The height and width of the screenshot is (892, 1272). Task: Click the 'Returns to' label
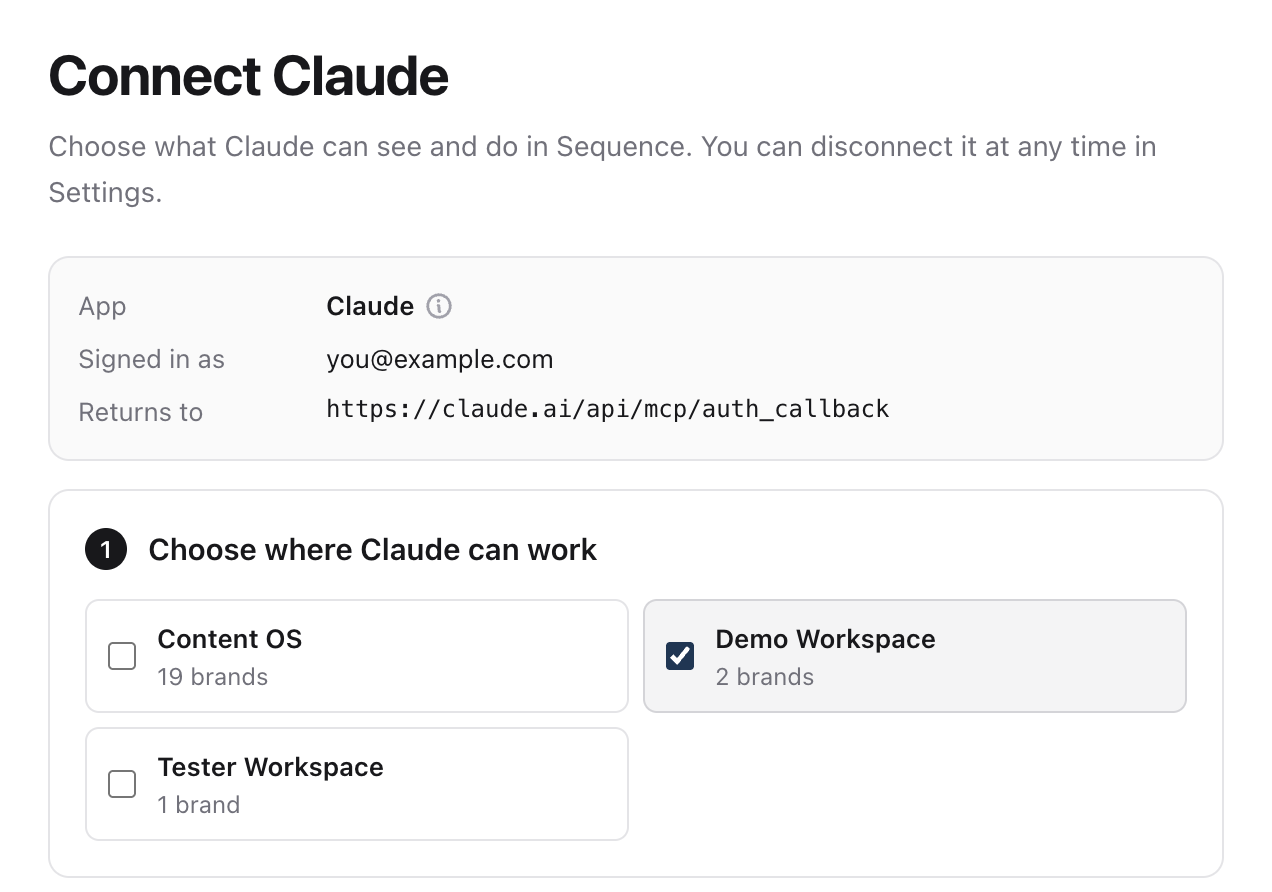point(141,412)
